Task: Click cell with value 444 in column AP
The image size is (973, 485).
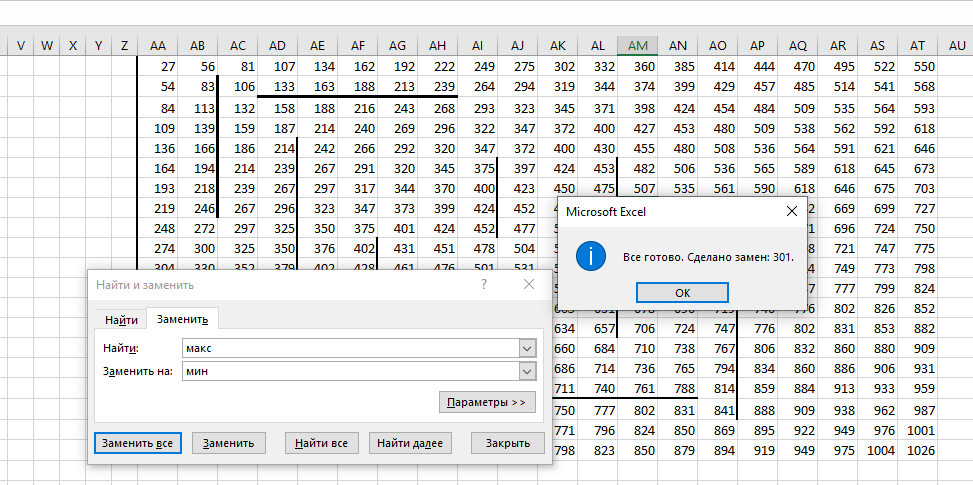Action: 757,67
